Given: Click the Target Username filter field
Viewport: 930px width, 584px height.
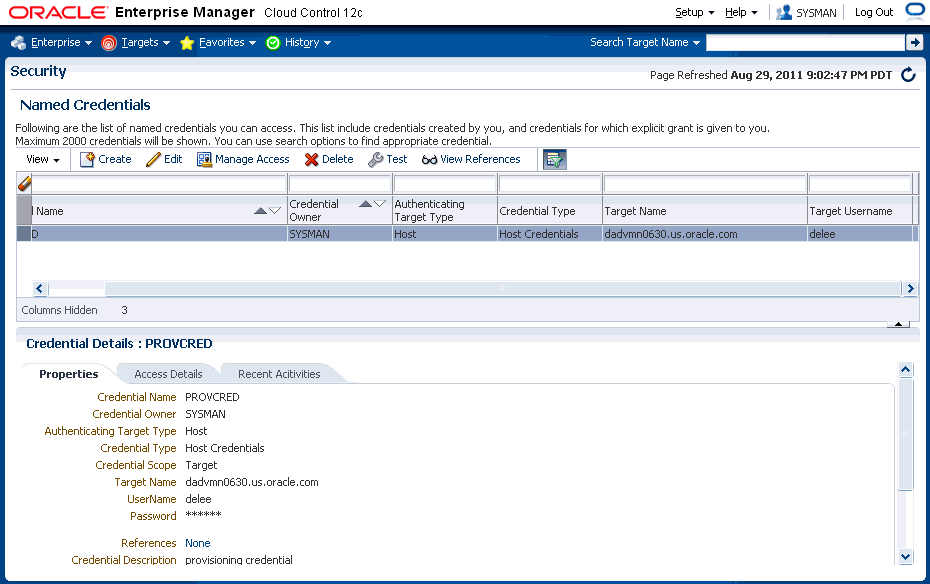Looking at the screenshot, I should [860, 184].
